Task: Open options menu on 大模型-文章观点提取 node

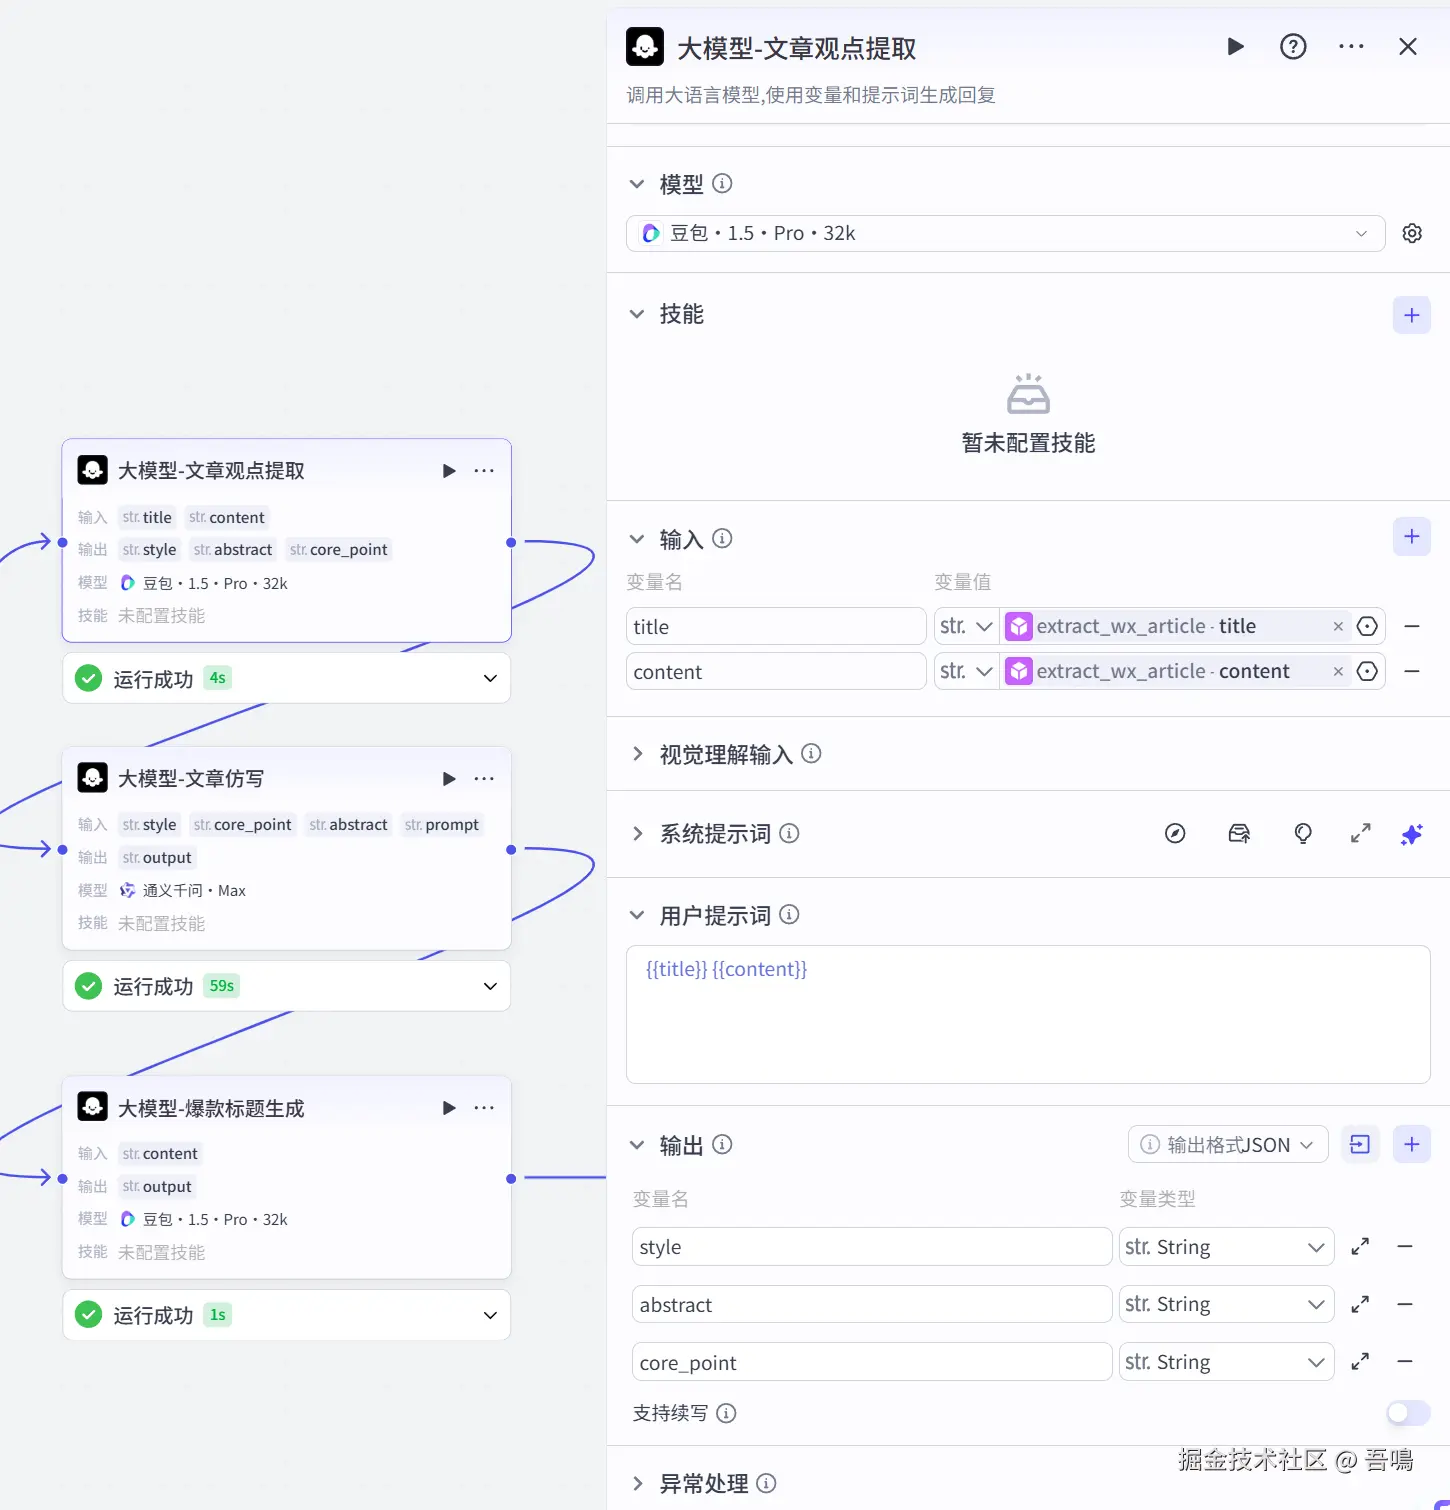Action: (484, 471)
